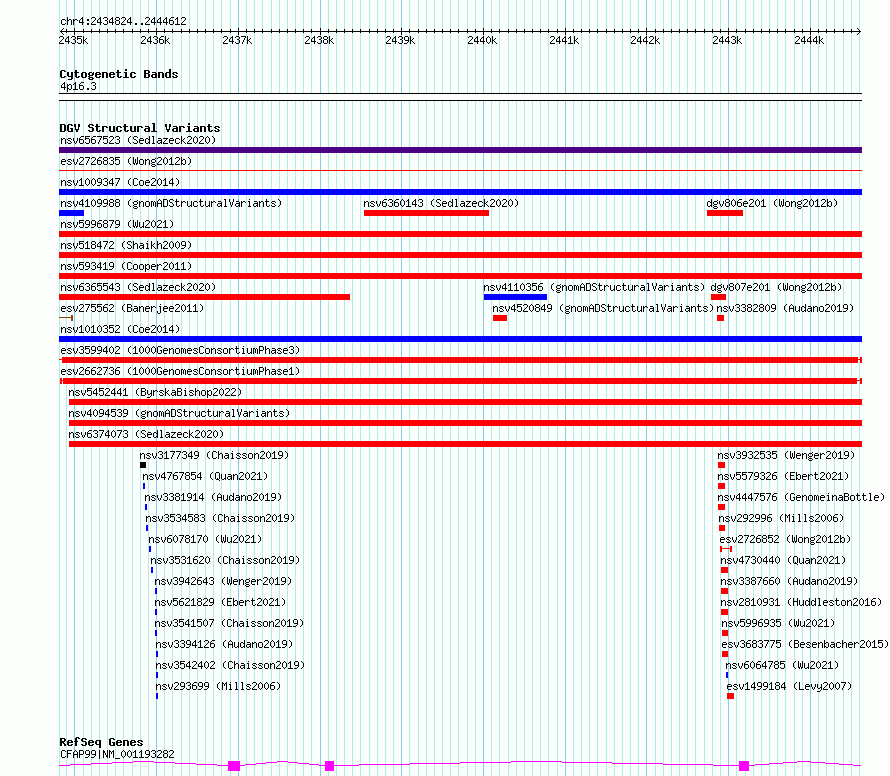This screenshot has width=890, height=776.
Task: Open the nsv3382809 (Audano2019) label
Action: pyautogui.click(x=785, y=308)
